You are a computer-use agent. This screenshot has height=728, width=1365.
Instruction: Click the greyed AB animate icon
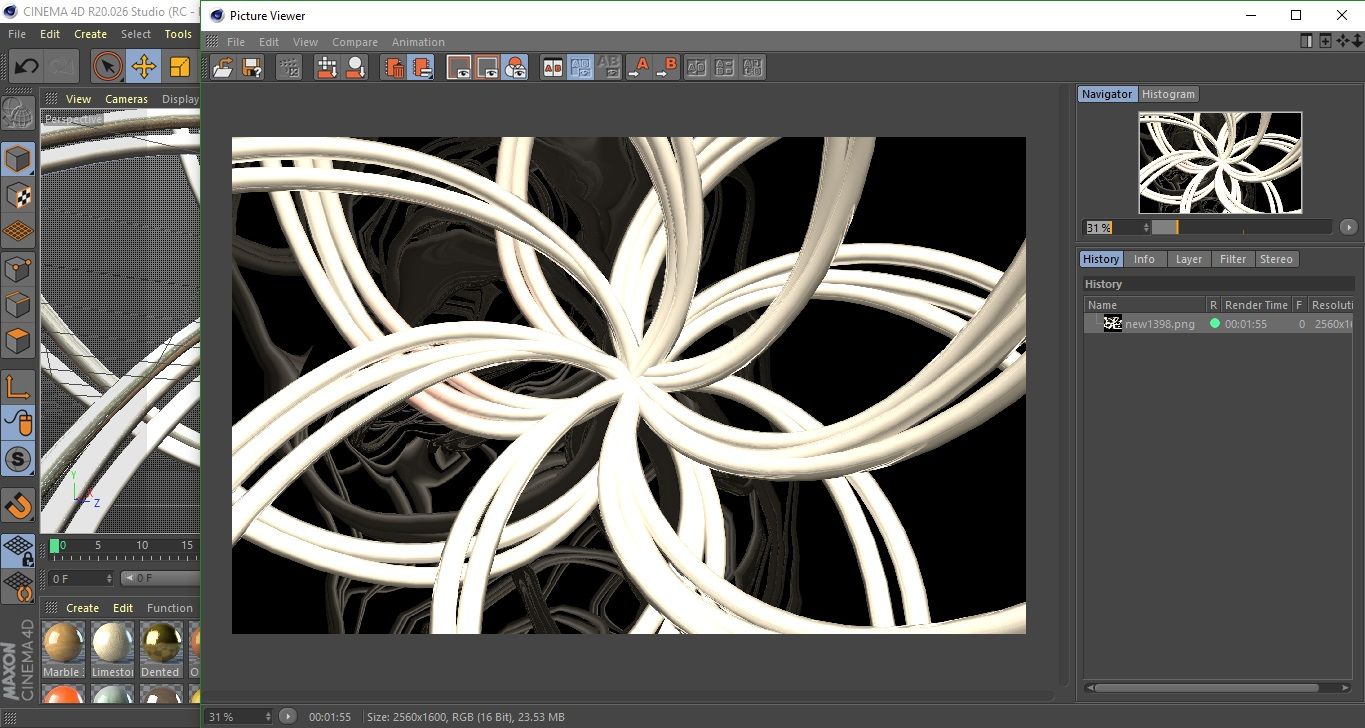click(x=608, y=67)
